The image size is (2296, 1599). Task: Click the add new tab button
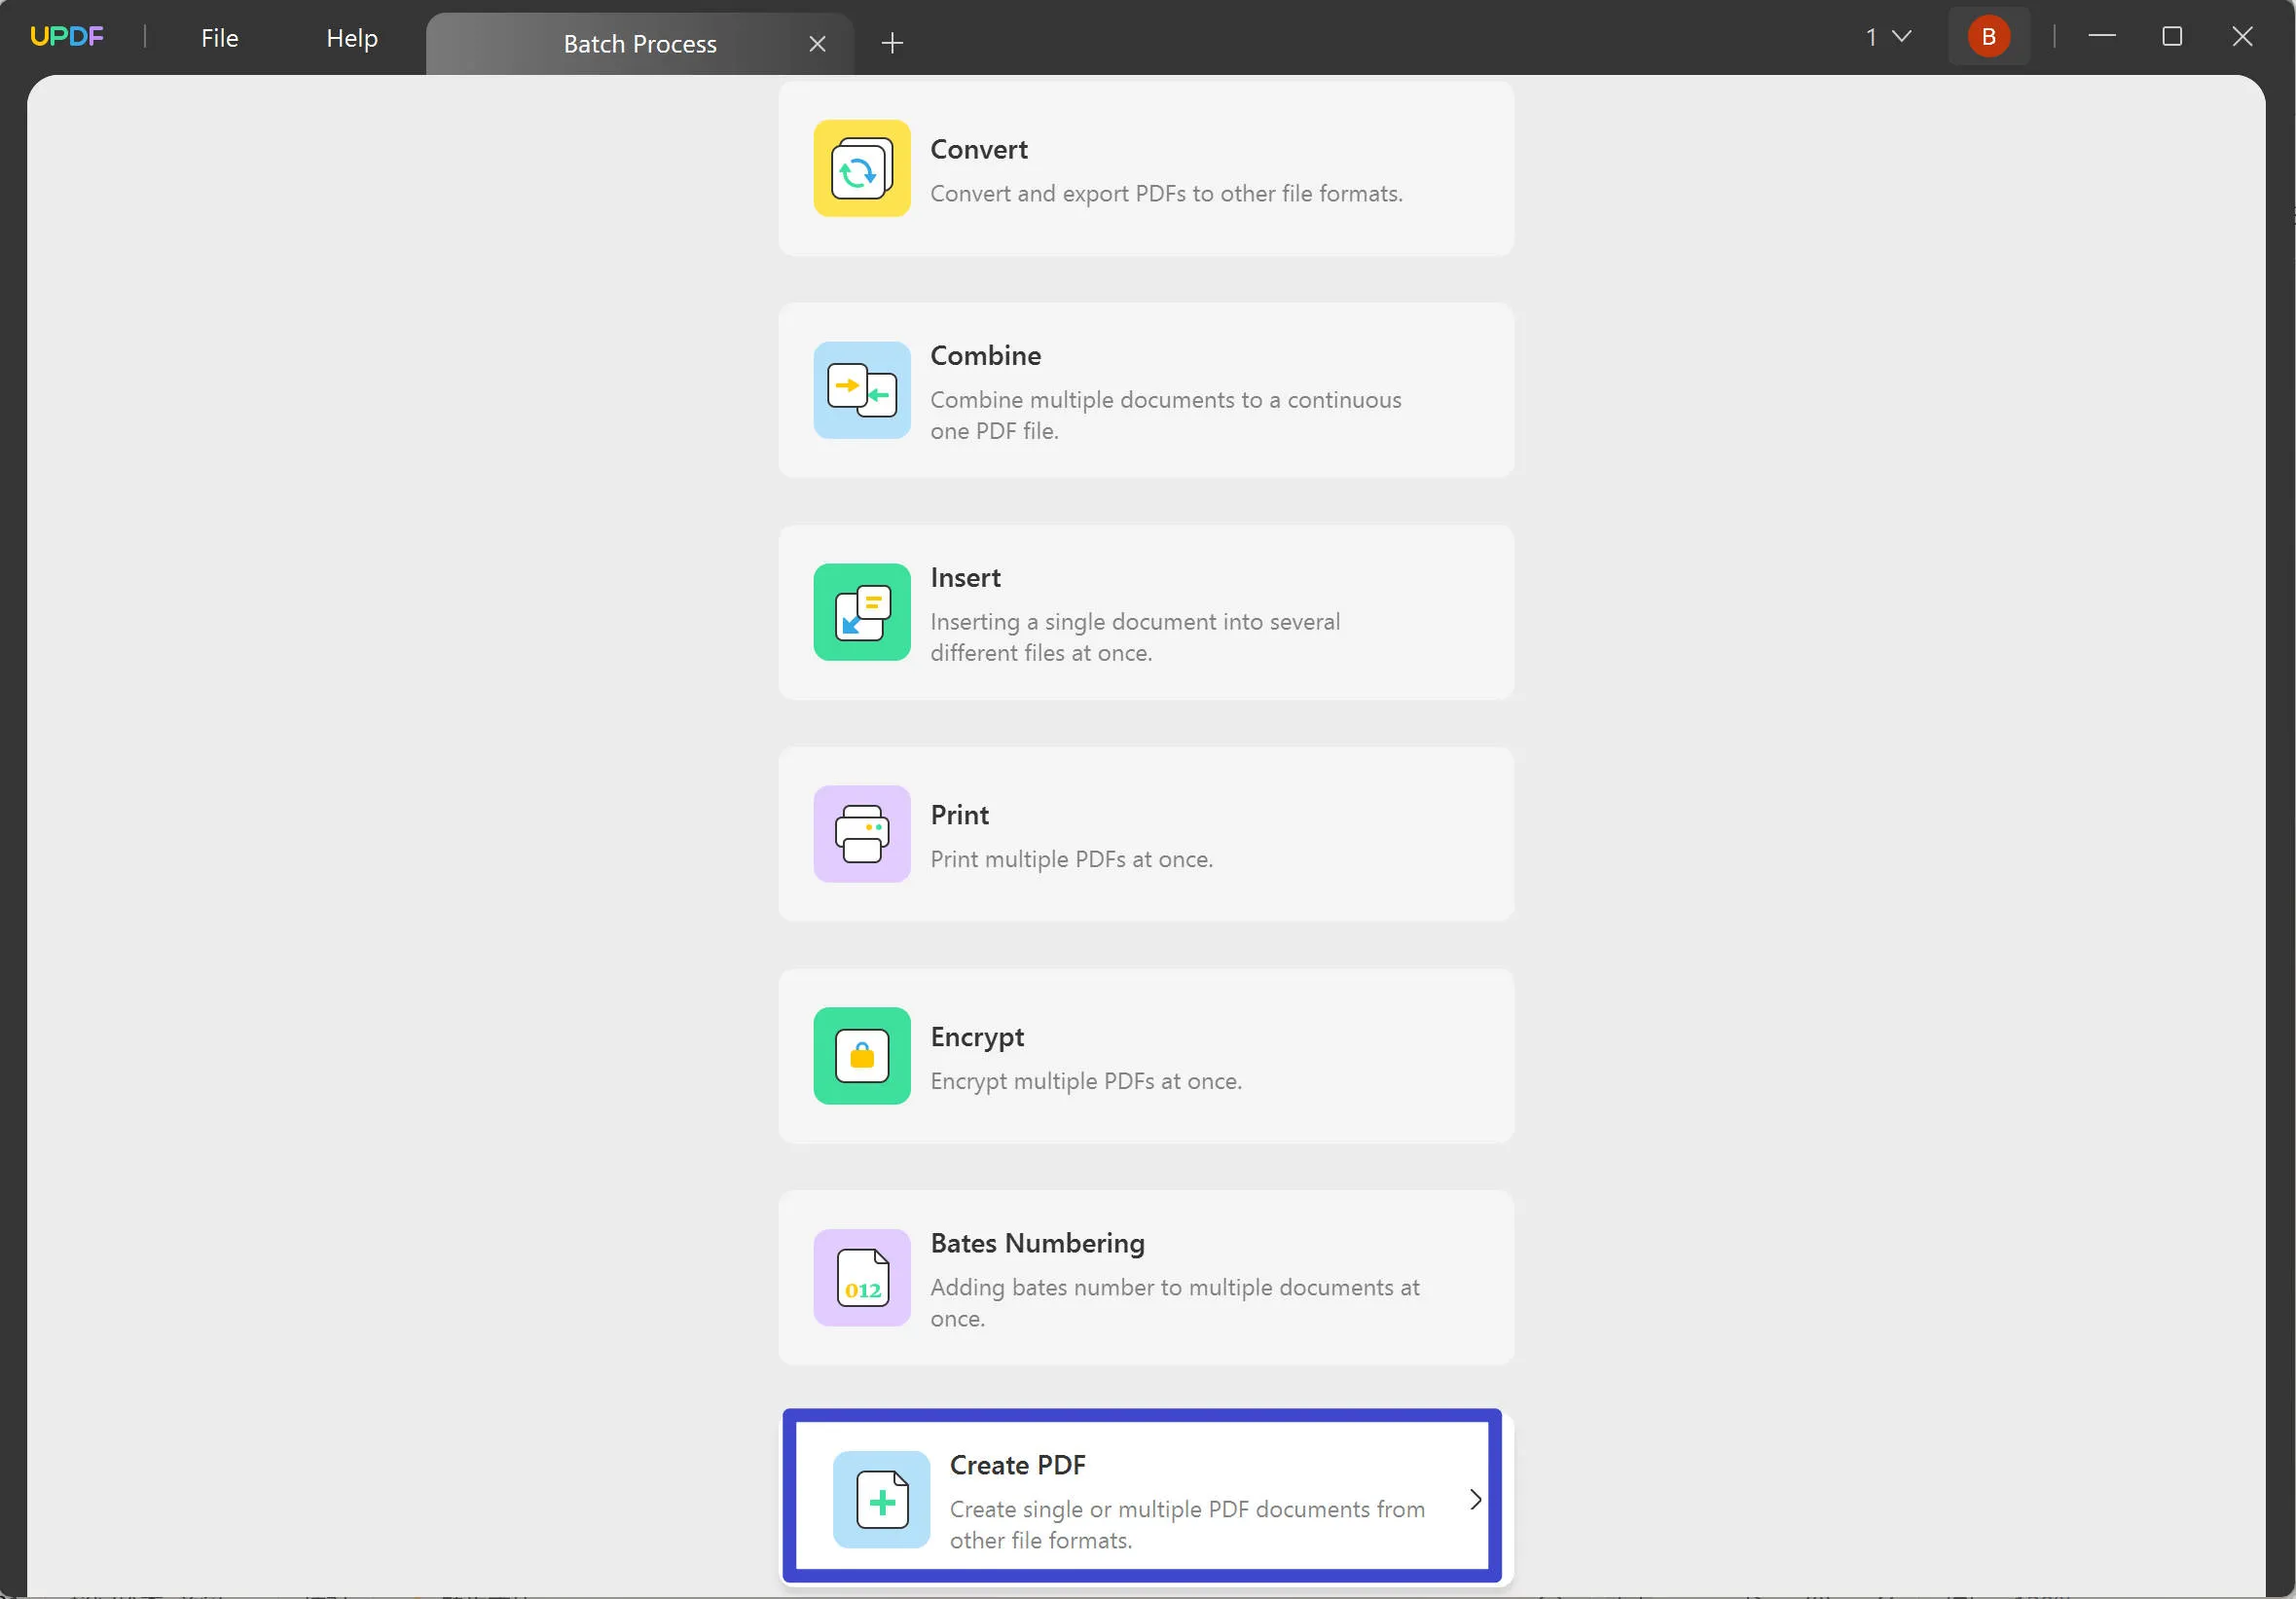coord(892,42)
